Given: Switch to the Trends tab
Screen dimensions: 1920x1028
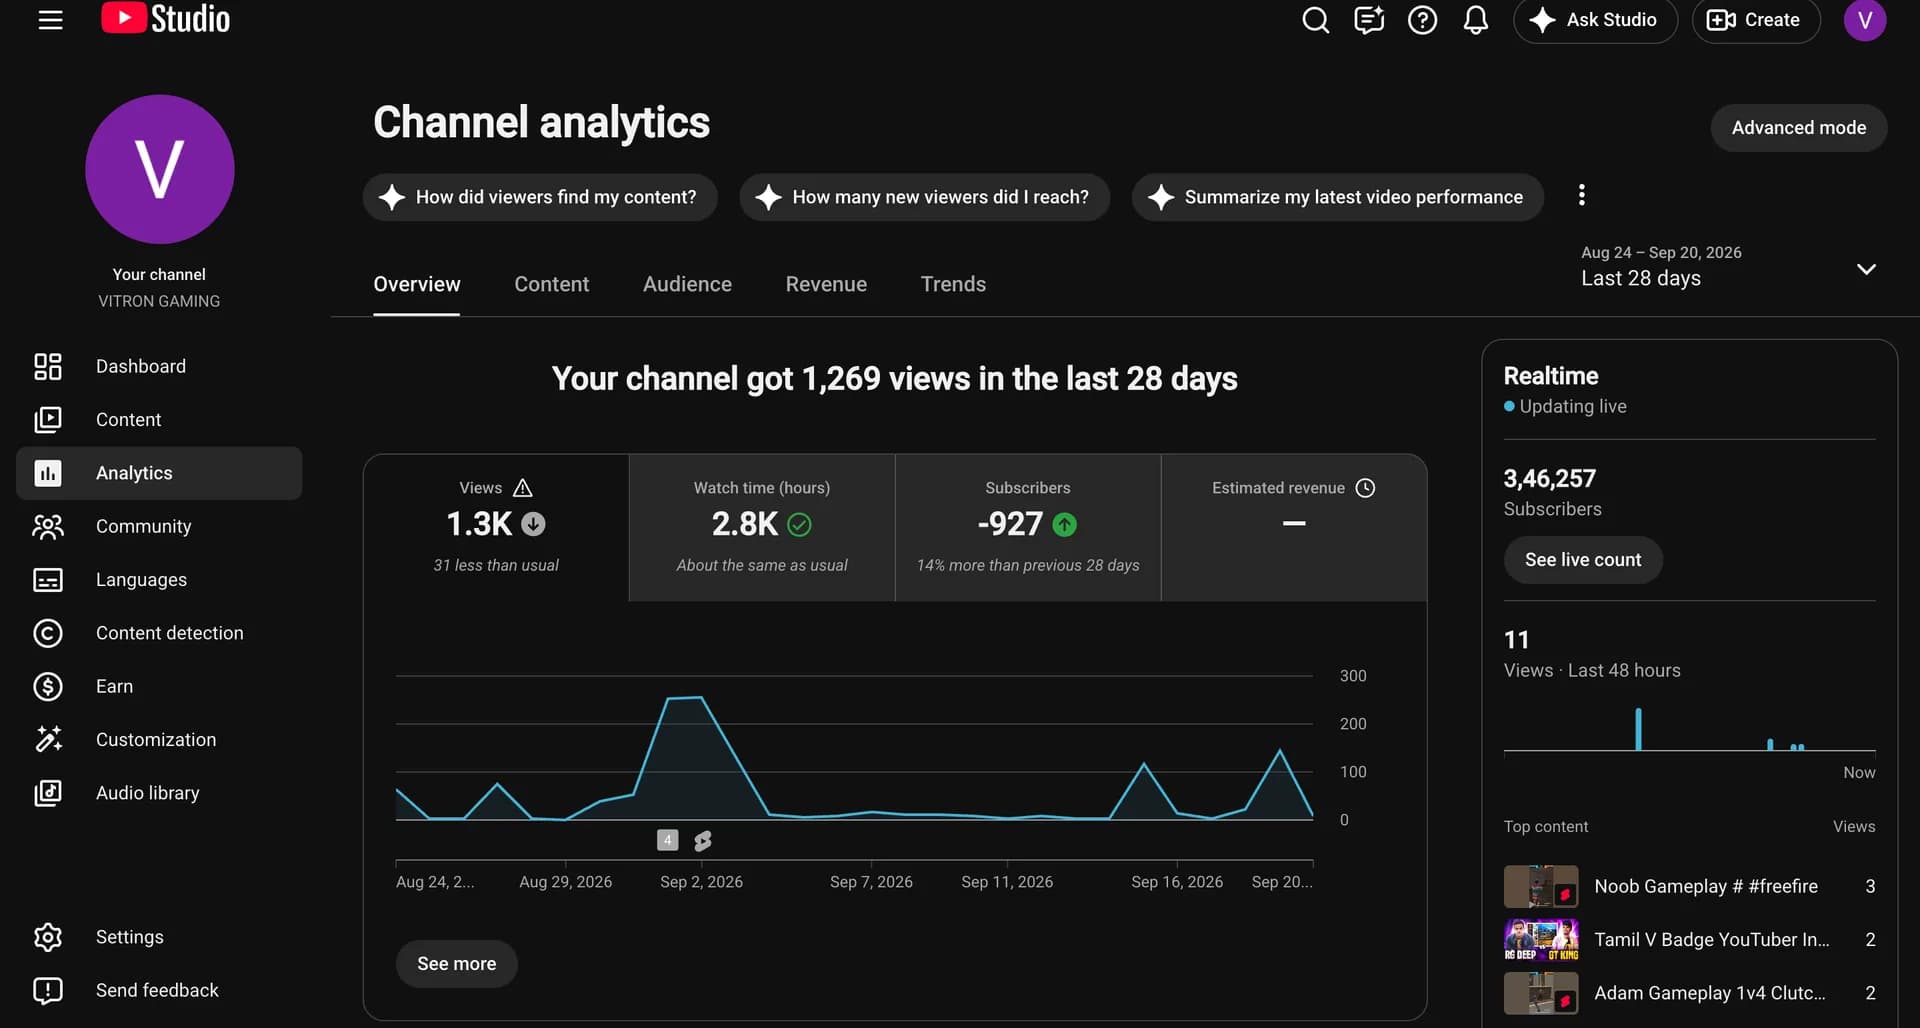Looking at the screenshot, I should (953, 284).
